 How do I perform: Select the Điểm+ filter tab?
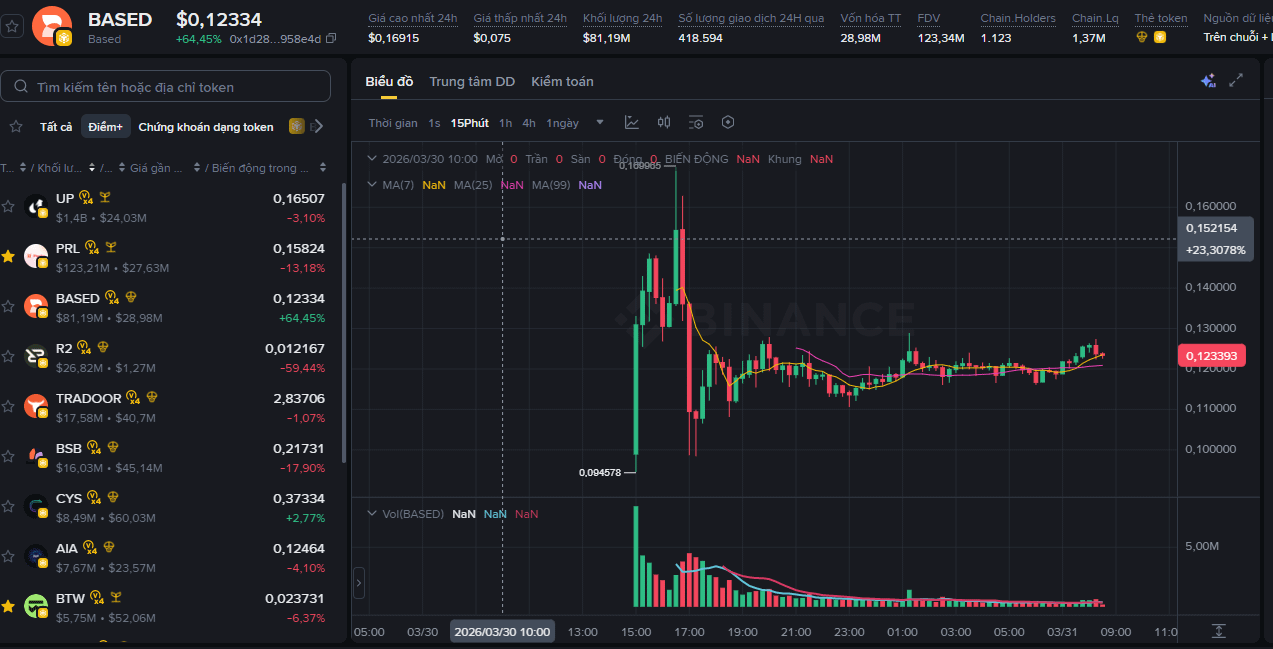click(105, 127)
